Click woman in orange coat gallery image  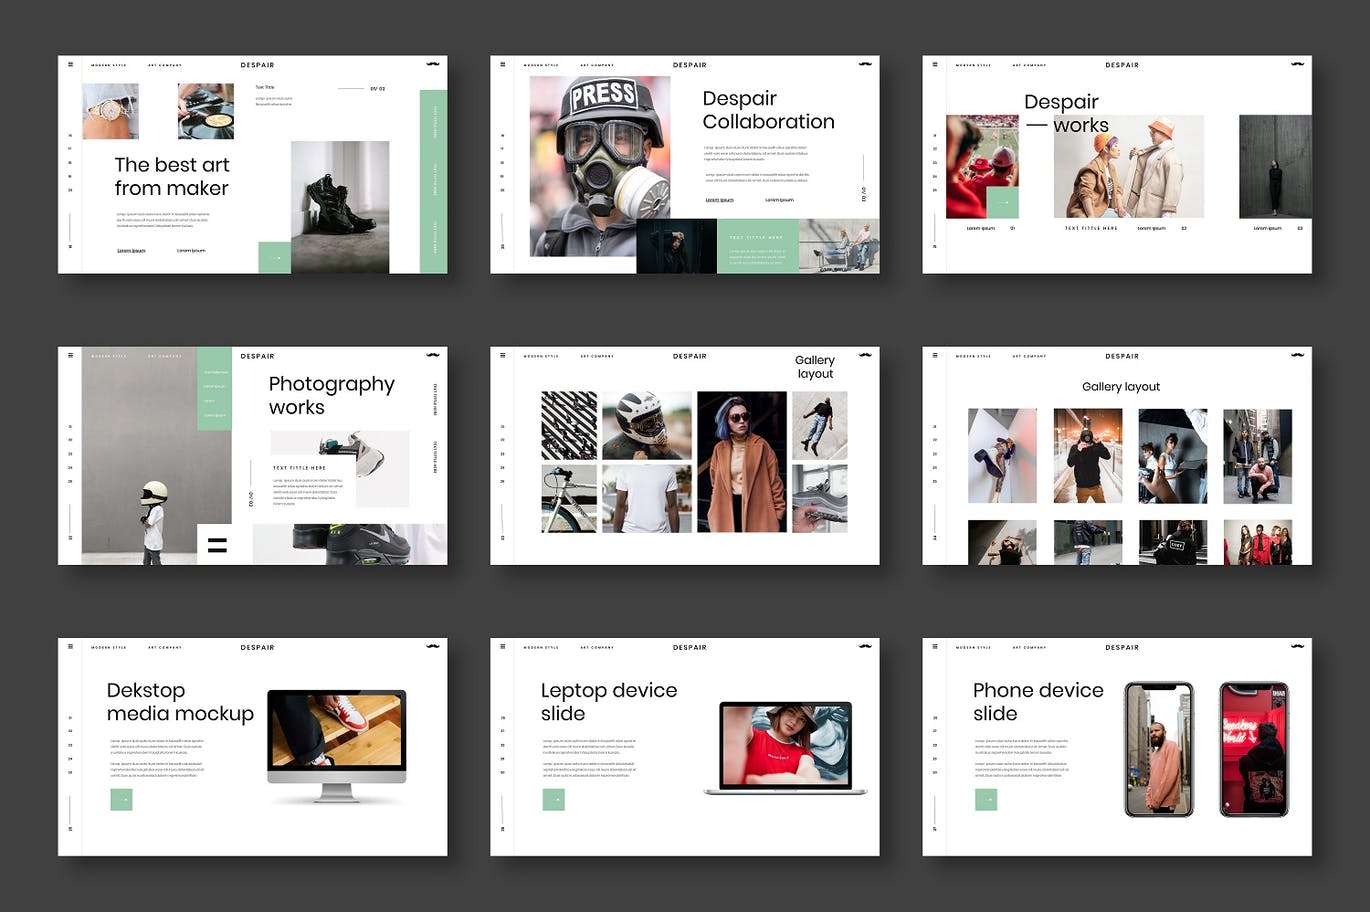(741, 461)
